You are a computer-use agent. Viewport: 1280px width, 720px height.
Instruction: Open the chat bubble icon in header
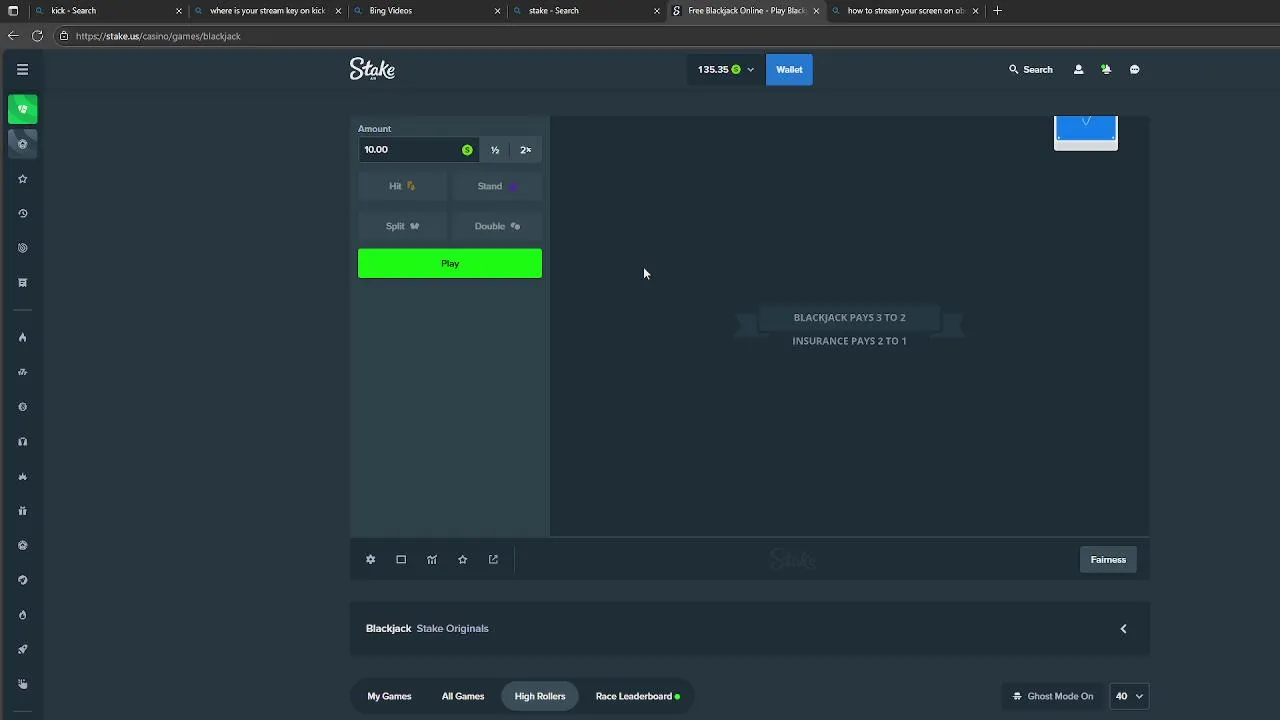click(1134, 70)
